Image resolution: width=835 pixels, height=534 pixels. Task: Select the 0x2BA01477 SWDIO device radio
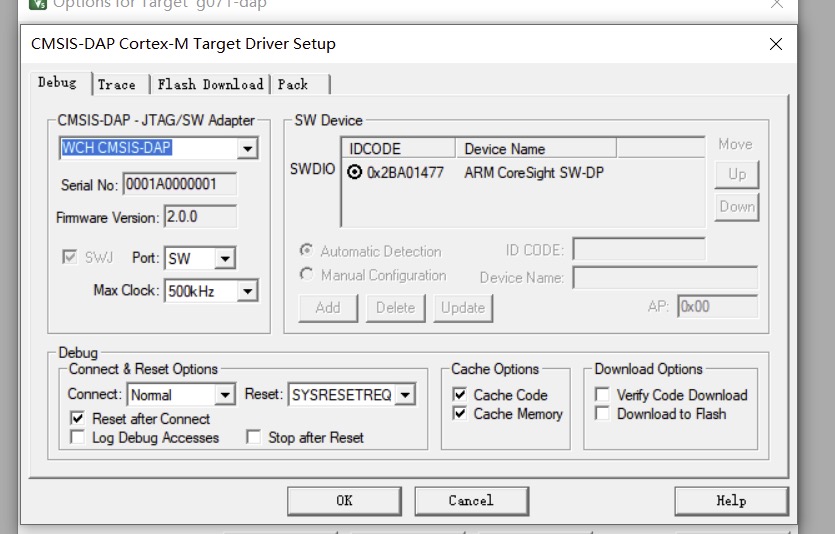click(354, 172)
